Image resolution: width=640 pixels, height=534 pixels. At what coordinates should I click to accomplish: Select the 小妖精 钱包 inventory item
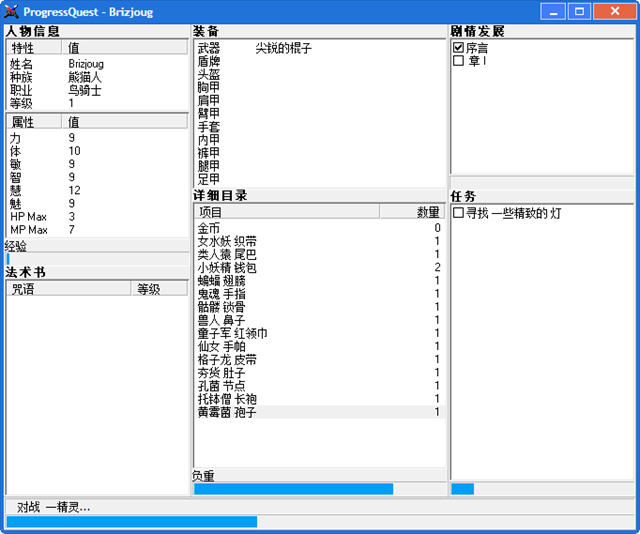tap(227, 267)
